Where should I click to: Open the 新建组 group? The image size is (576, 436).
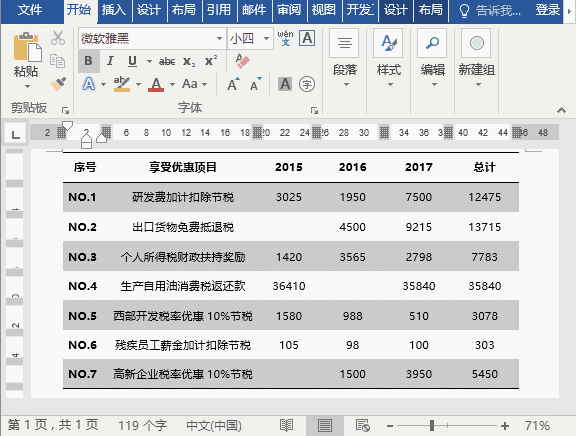pos(476,59)
